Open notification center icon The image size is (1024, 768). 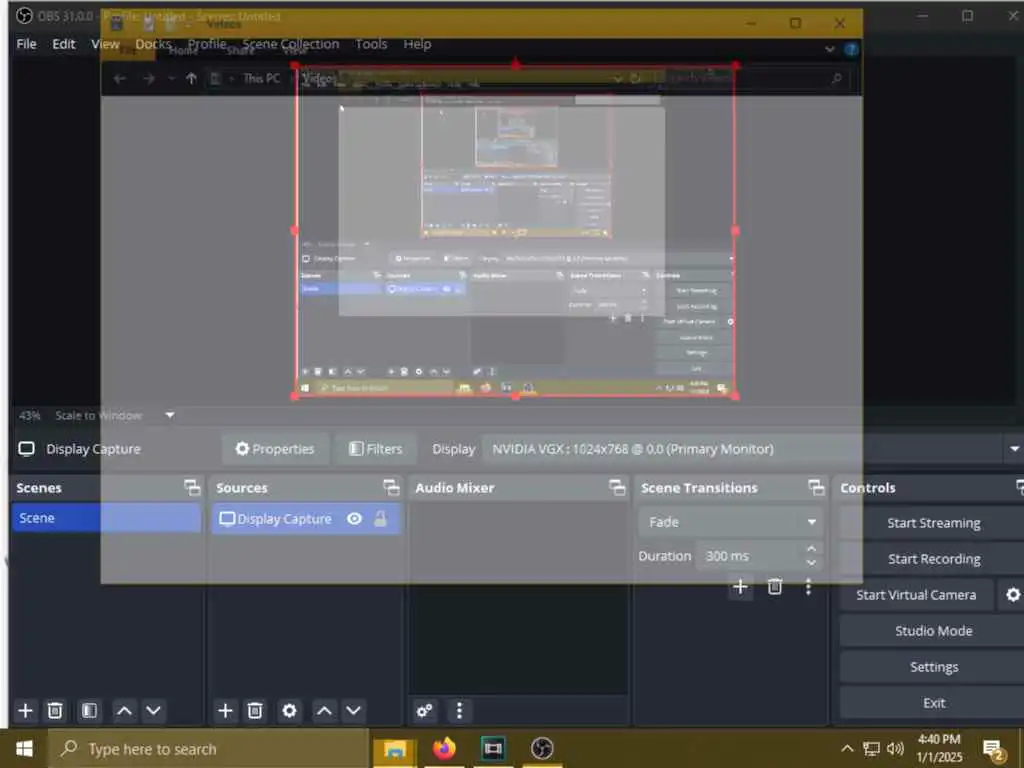pos(993,749)
